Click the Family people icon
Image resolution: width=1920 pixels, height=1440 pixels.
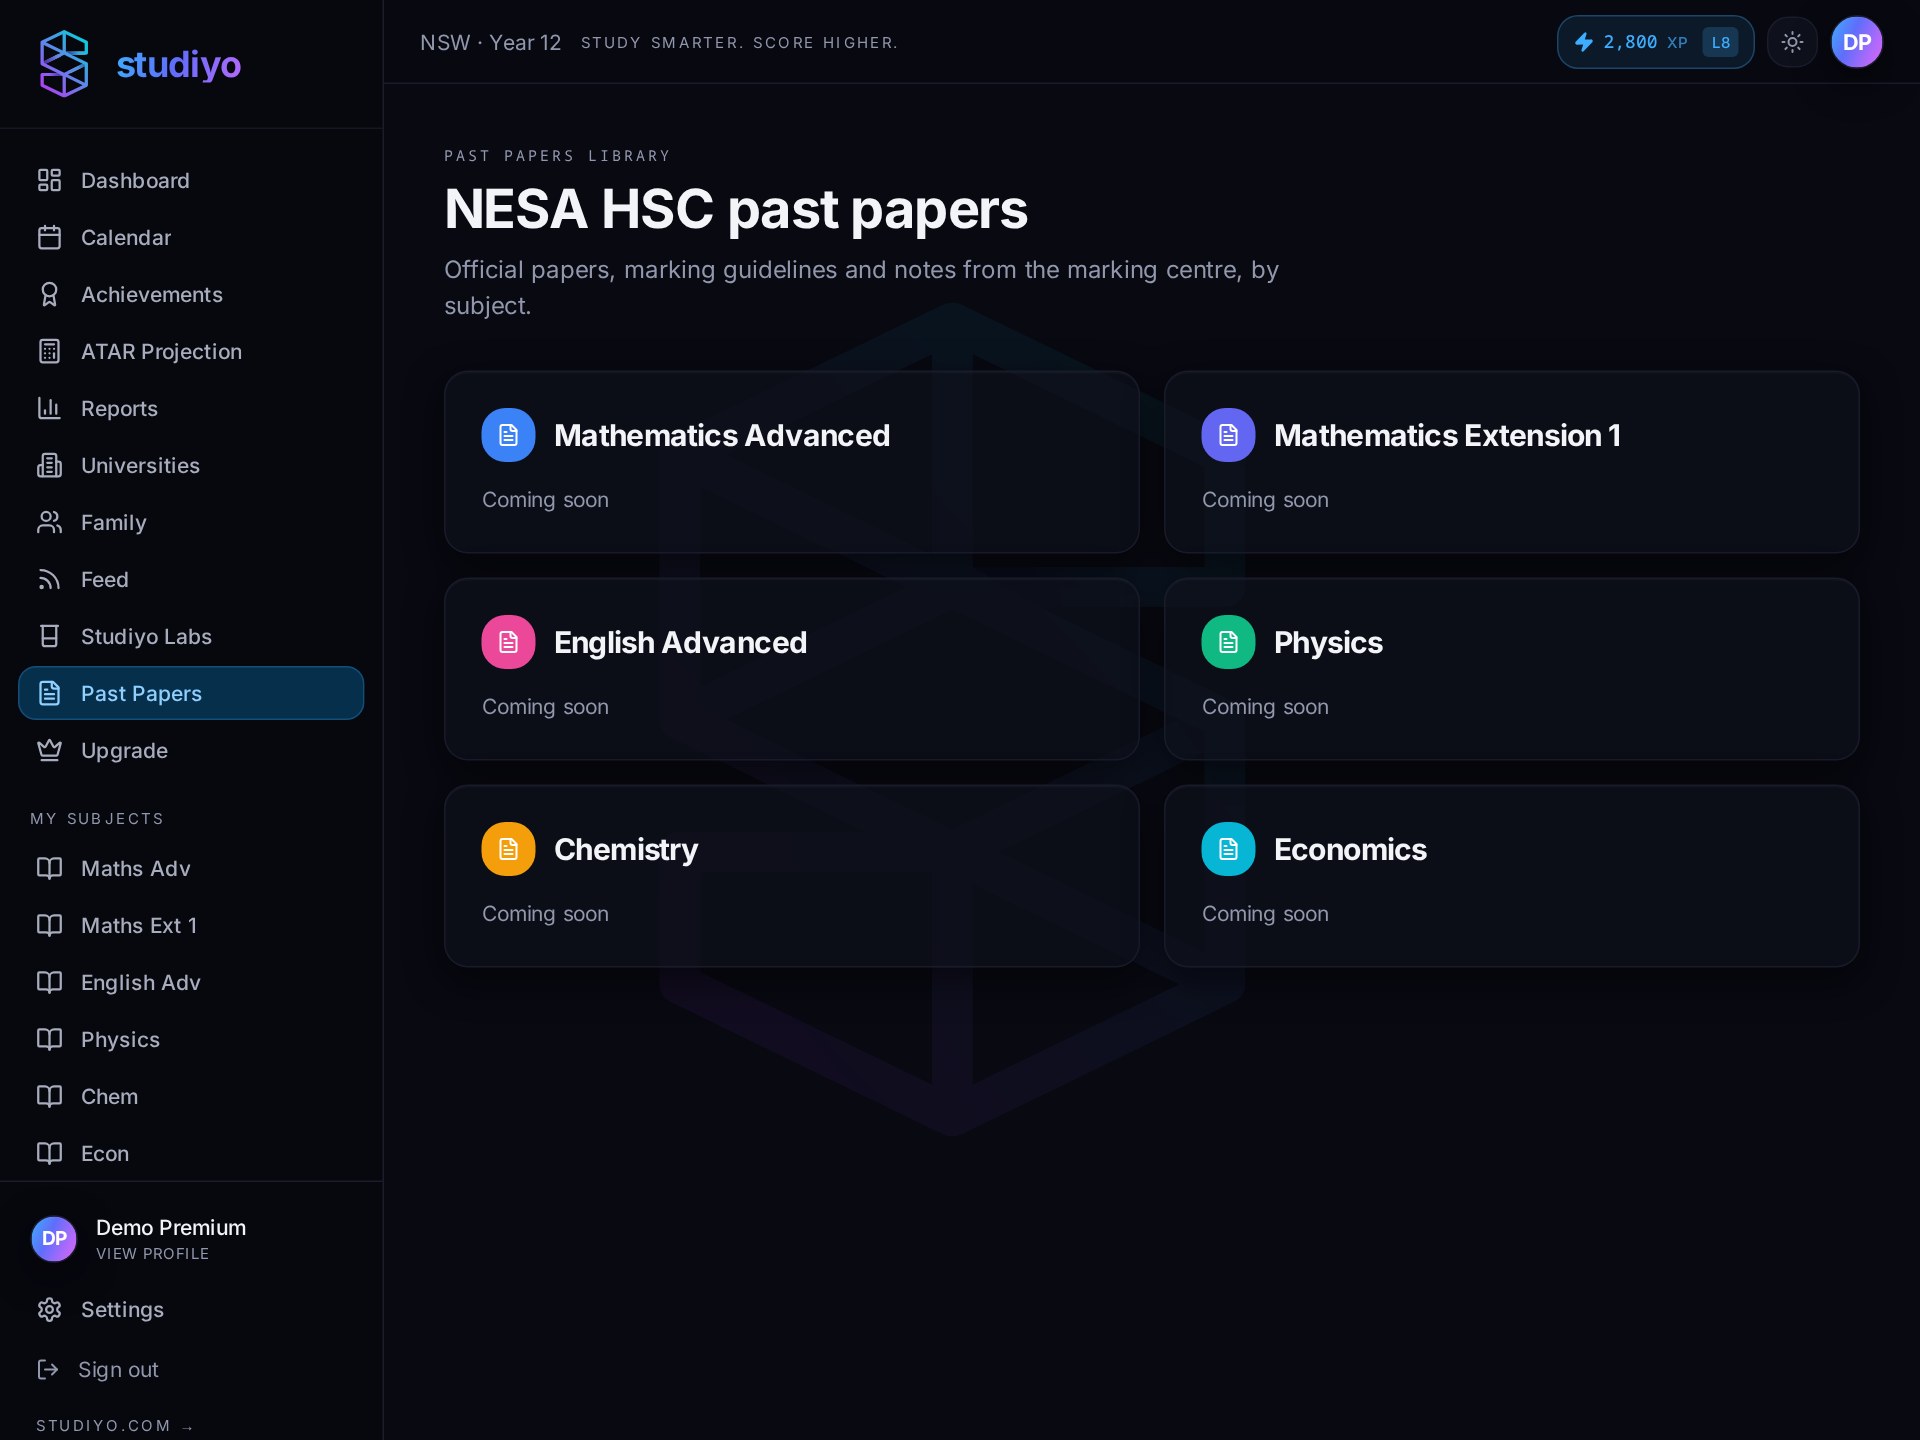49,522
